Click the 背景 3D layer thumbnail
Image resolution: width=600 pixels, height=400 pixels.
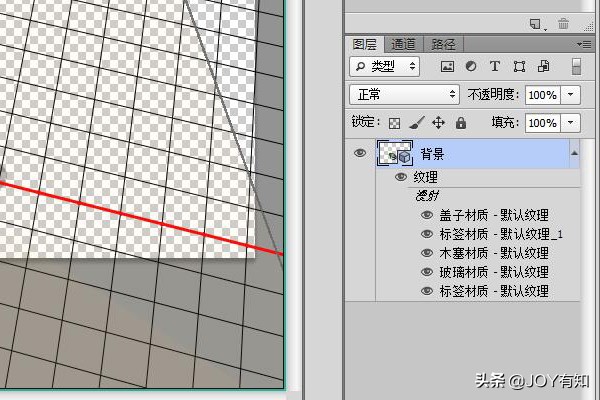point(395,153)
